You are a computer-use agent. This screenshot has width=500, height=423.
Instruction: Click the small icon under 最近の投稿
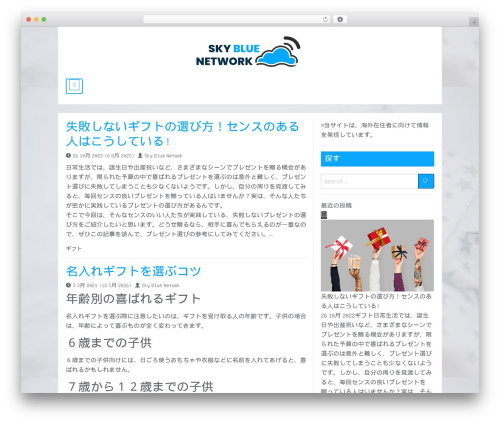tap(324, 215)
